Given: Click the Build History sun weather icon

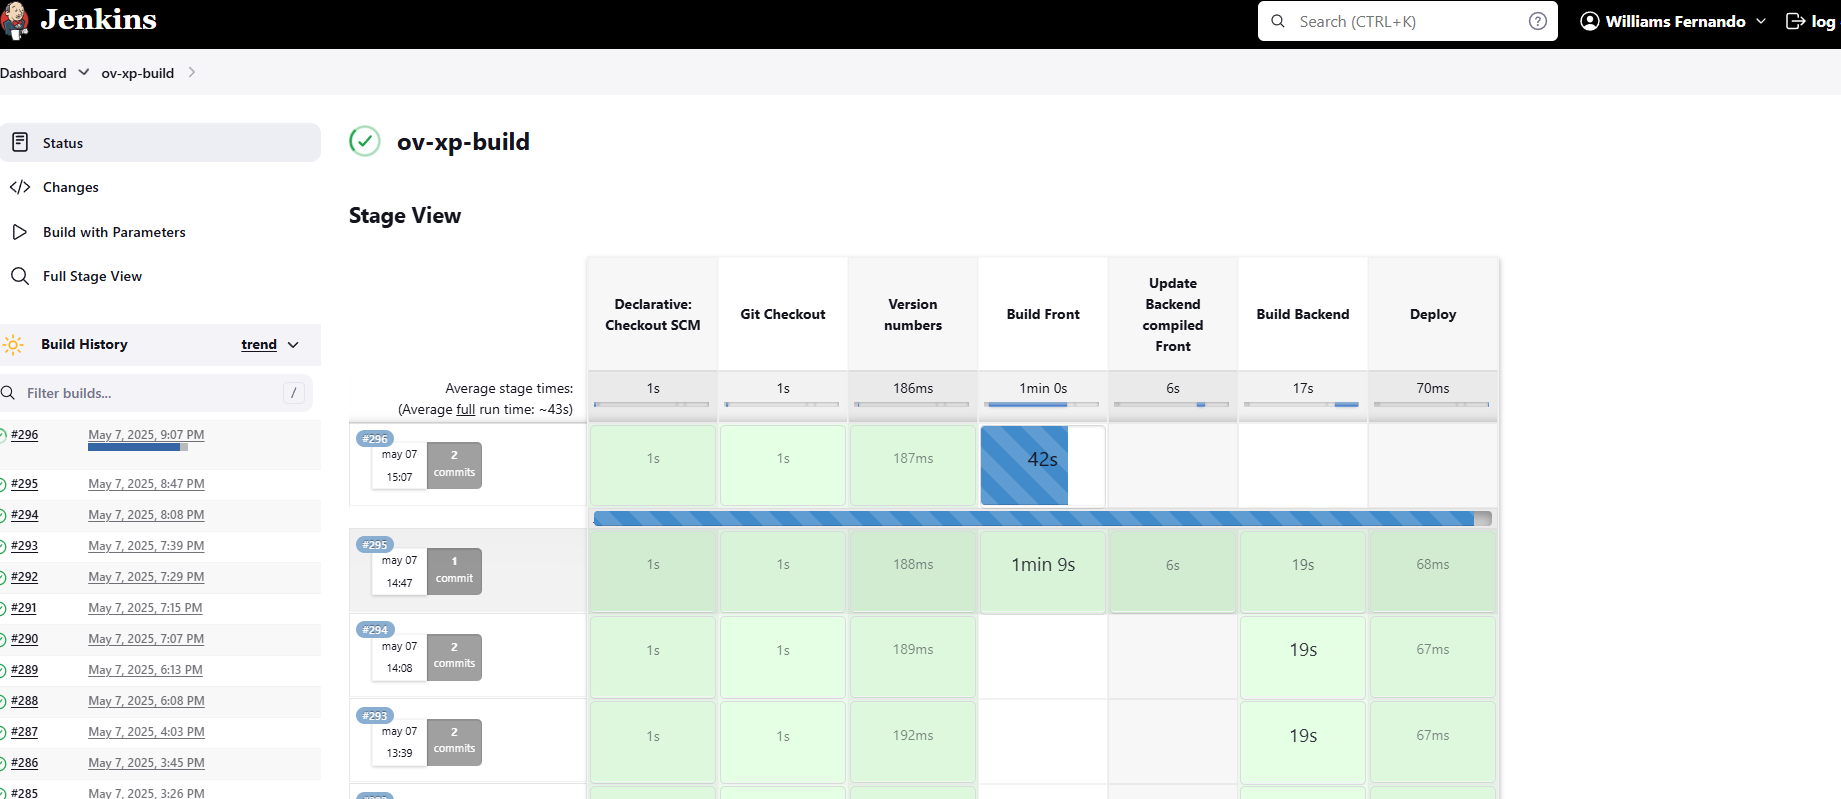Looking at the screenshot, I should click(x=13, y=345).
